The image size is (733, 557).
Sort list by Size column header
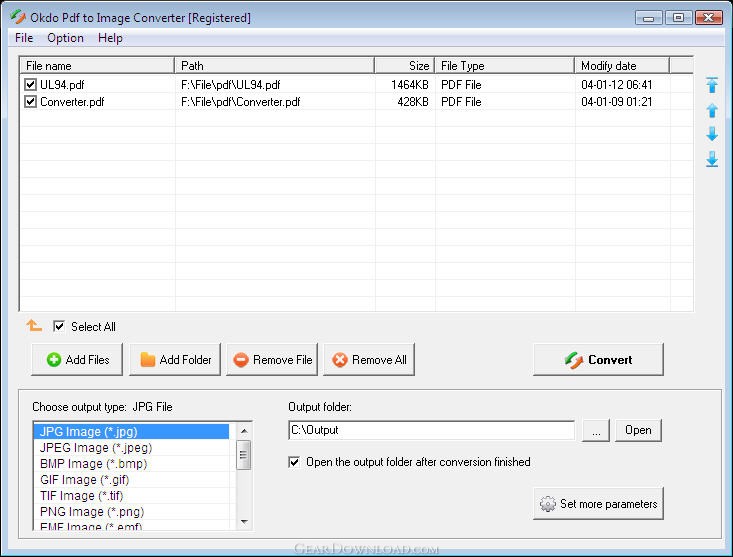point(404,65)
